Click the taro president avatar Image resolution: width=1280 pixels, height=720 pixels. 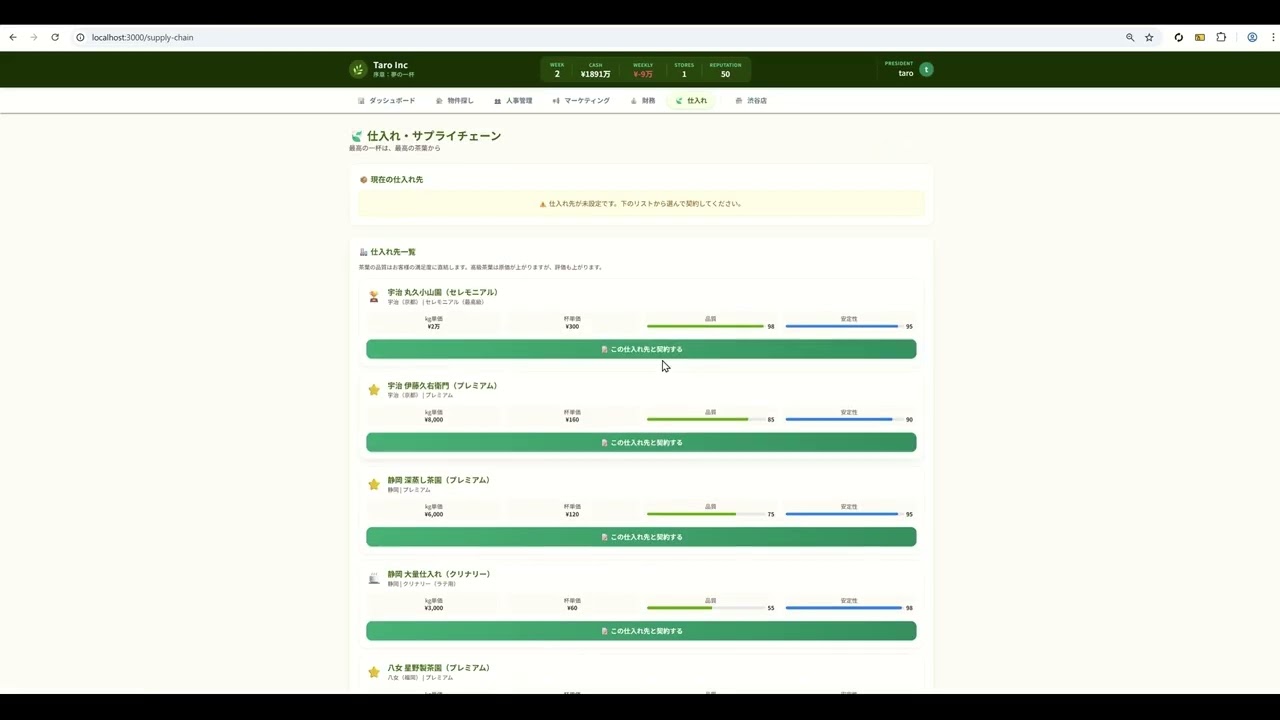(x=926, y=69)
